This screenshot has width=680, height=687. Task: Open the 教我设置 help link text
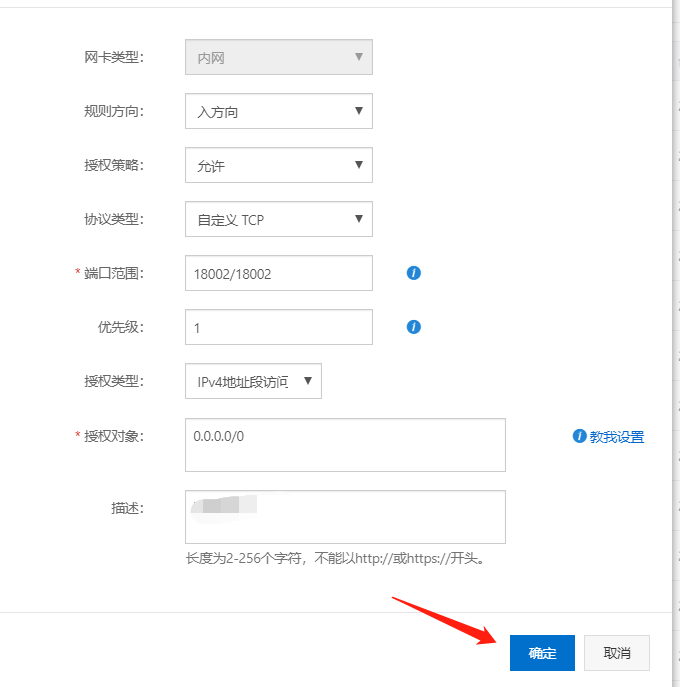tap(616, 437)
